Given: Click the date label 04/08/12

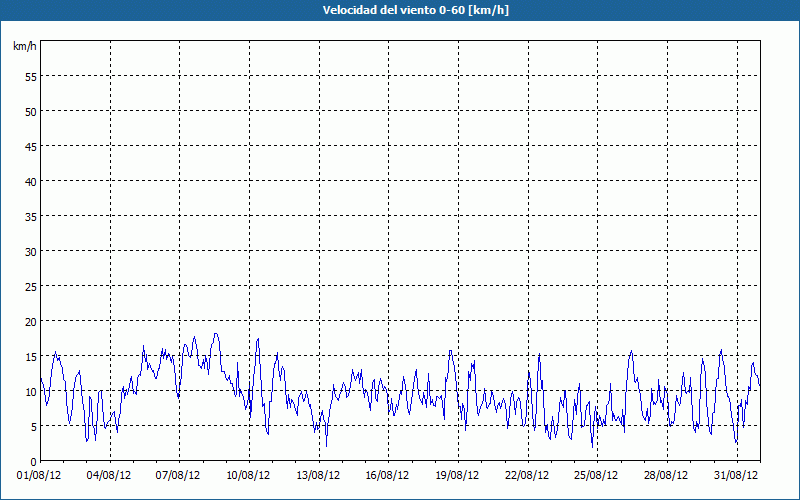Looking at the screenshot, I should (109, 476).
